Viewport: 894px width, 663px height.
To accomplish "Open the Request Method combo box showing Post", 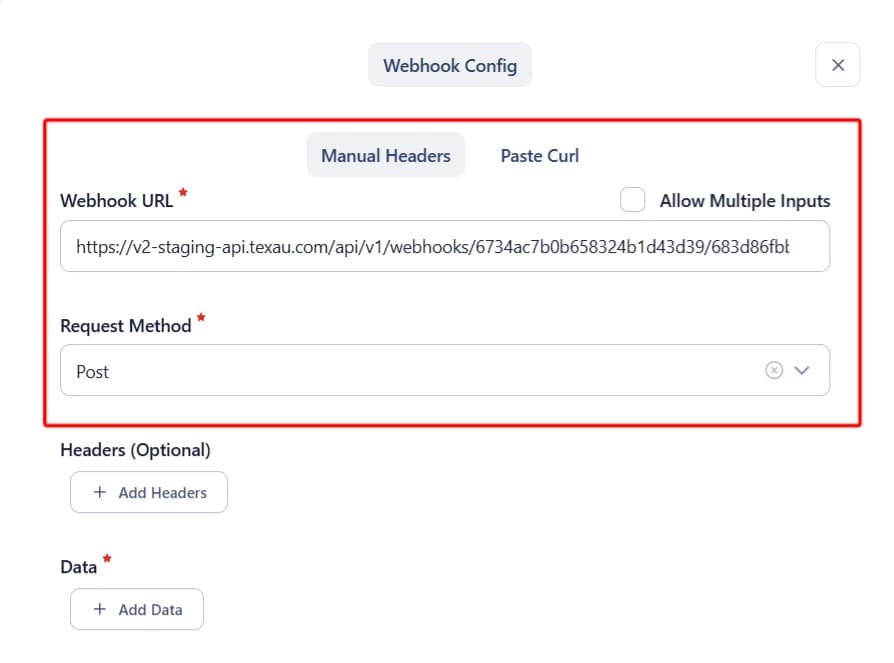I will pyautogui.click(x=400, y=371).
